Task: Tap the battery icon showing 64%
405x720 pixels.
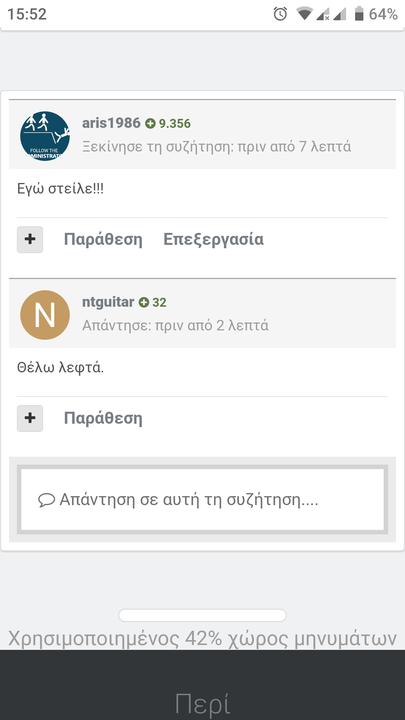Action: tap(359, 14)
